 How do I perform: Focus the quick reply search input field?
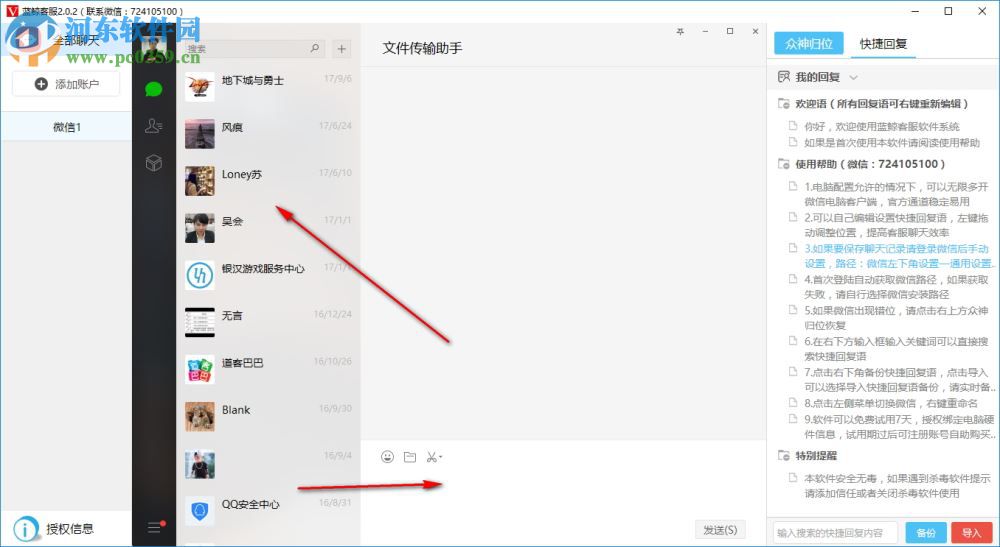pyautogui.click(x=835, y=532)
